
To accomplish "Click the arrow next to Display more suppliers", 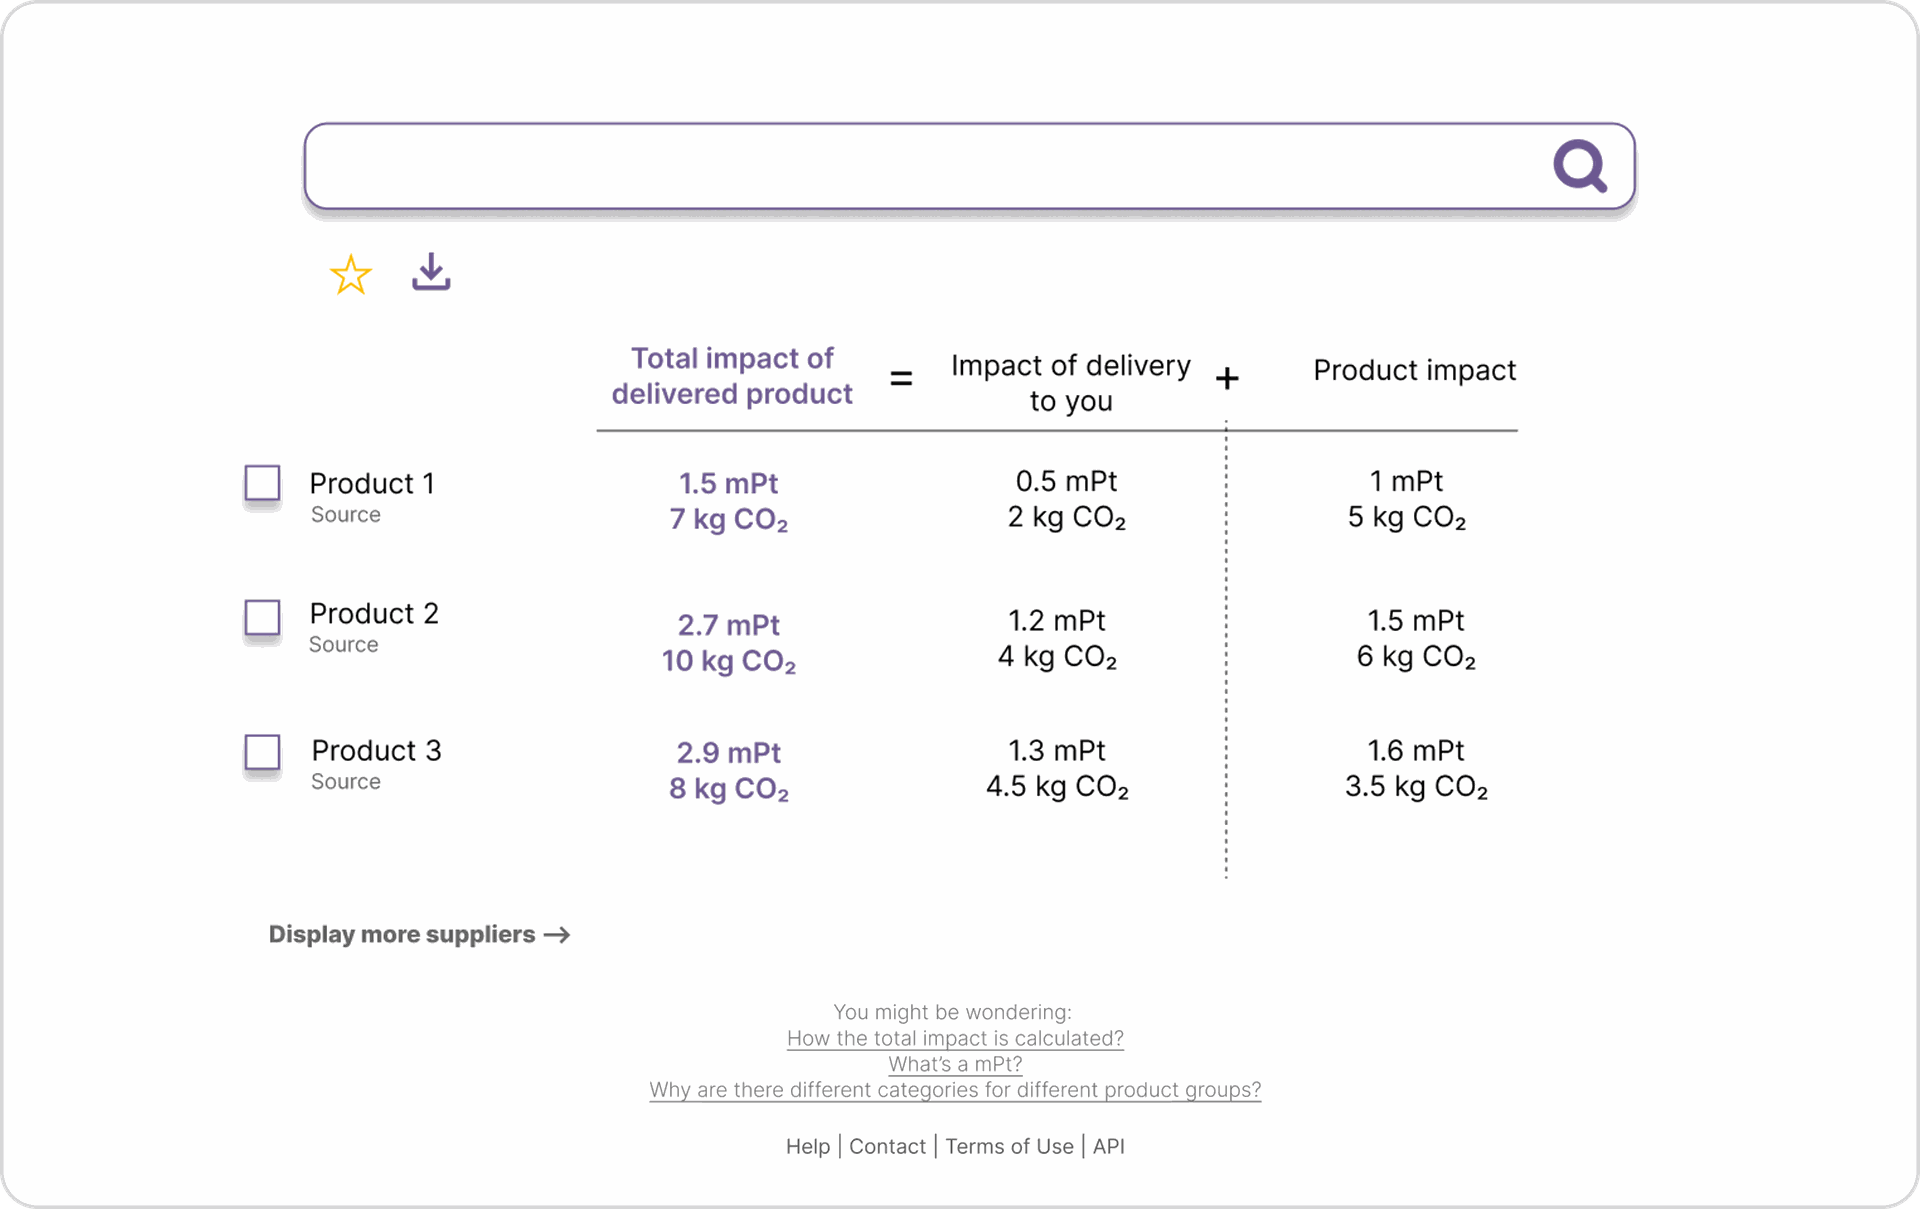I will click(x=557, y=934).
